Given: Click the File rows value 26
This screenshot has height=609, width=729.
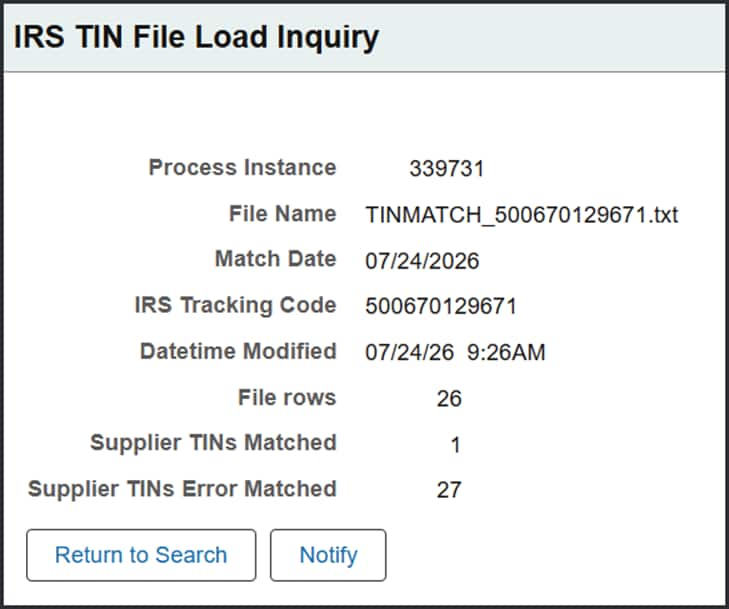Looking at the screenshot, I should [x=449, y=398].
